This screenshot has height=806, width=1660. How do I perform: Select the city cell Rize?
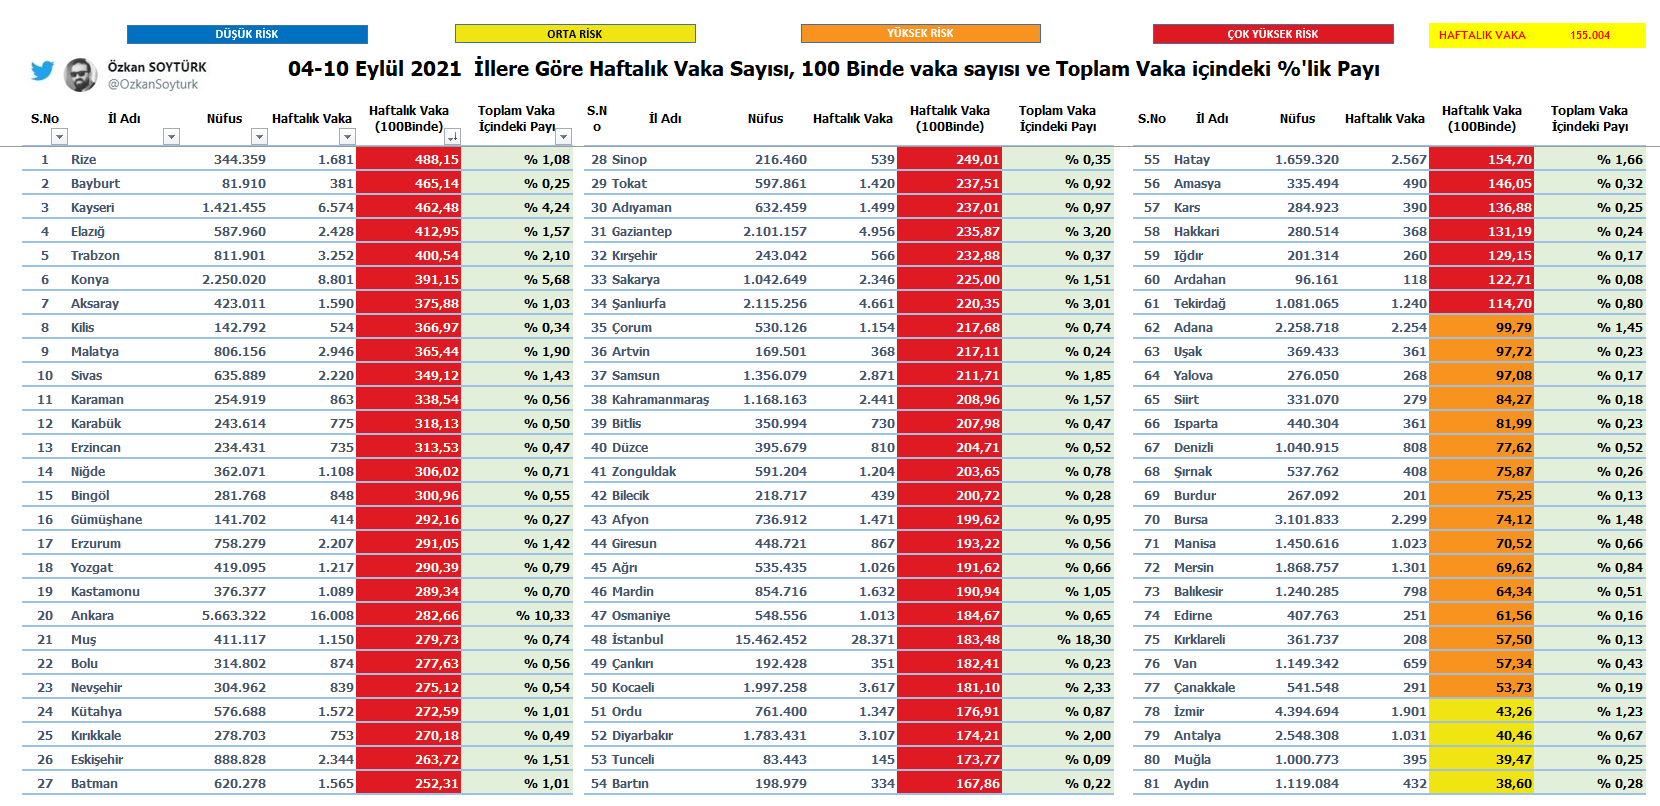(84, 159)
